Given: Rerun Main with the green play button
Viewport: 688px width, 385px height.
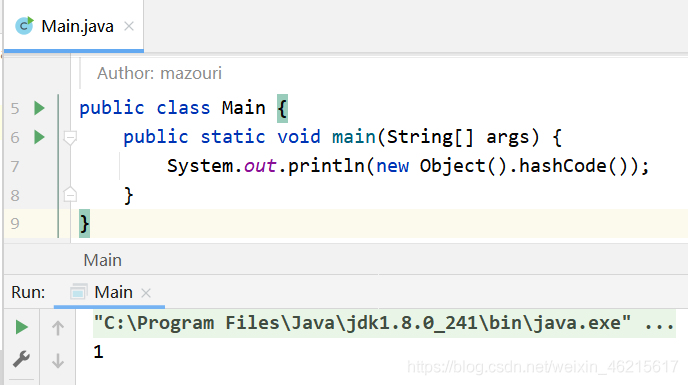Looking at the screenshot, I should click(x=22, y=327).
